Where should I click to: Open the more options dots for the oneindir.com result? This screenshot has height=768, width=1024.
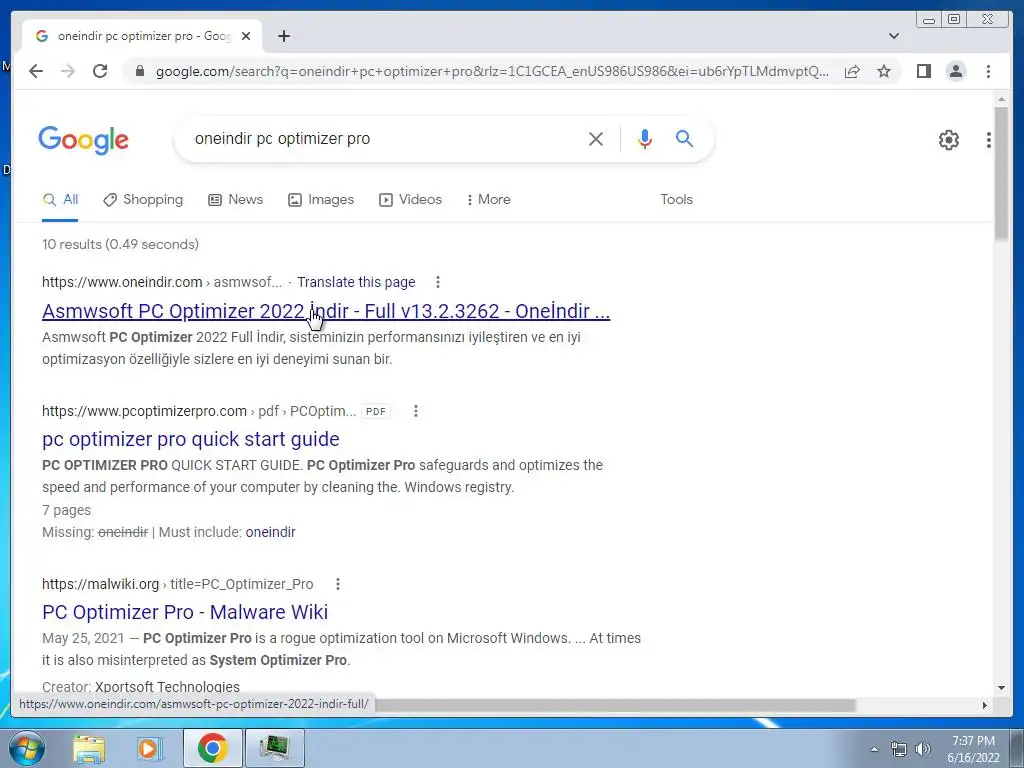coord(438,282)
